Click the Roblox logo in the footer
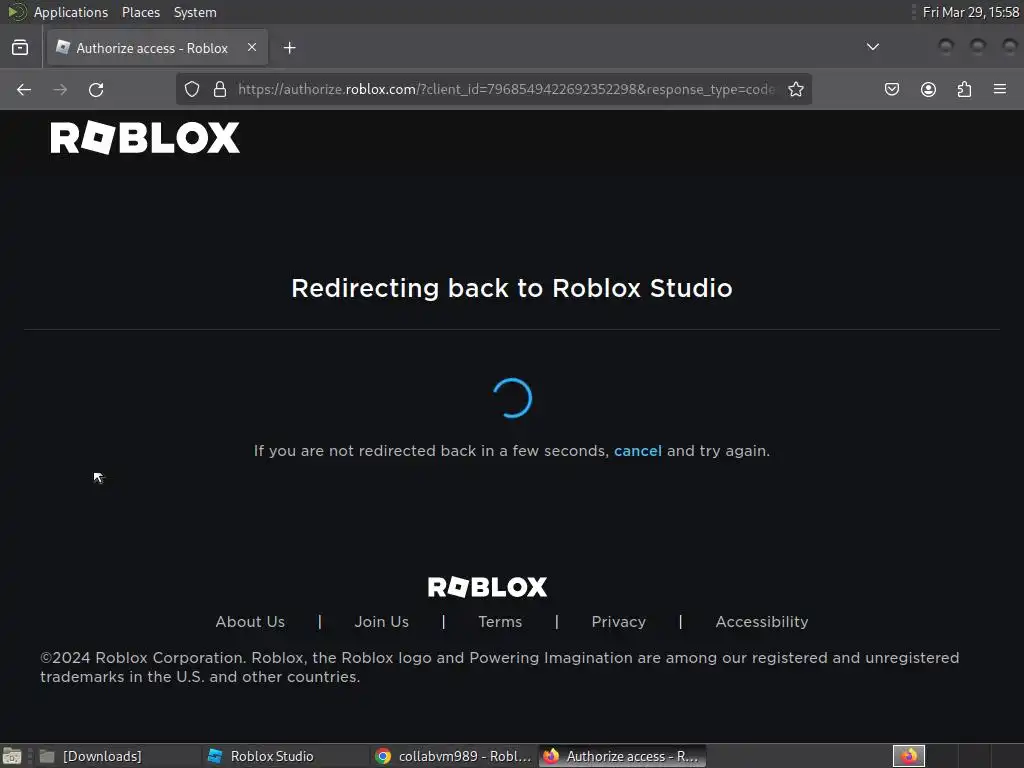 click(x=487, y=587)
